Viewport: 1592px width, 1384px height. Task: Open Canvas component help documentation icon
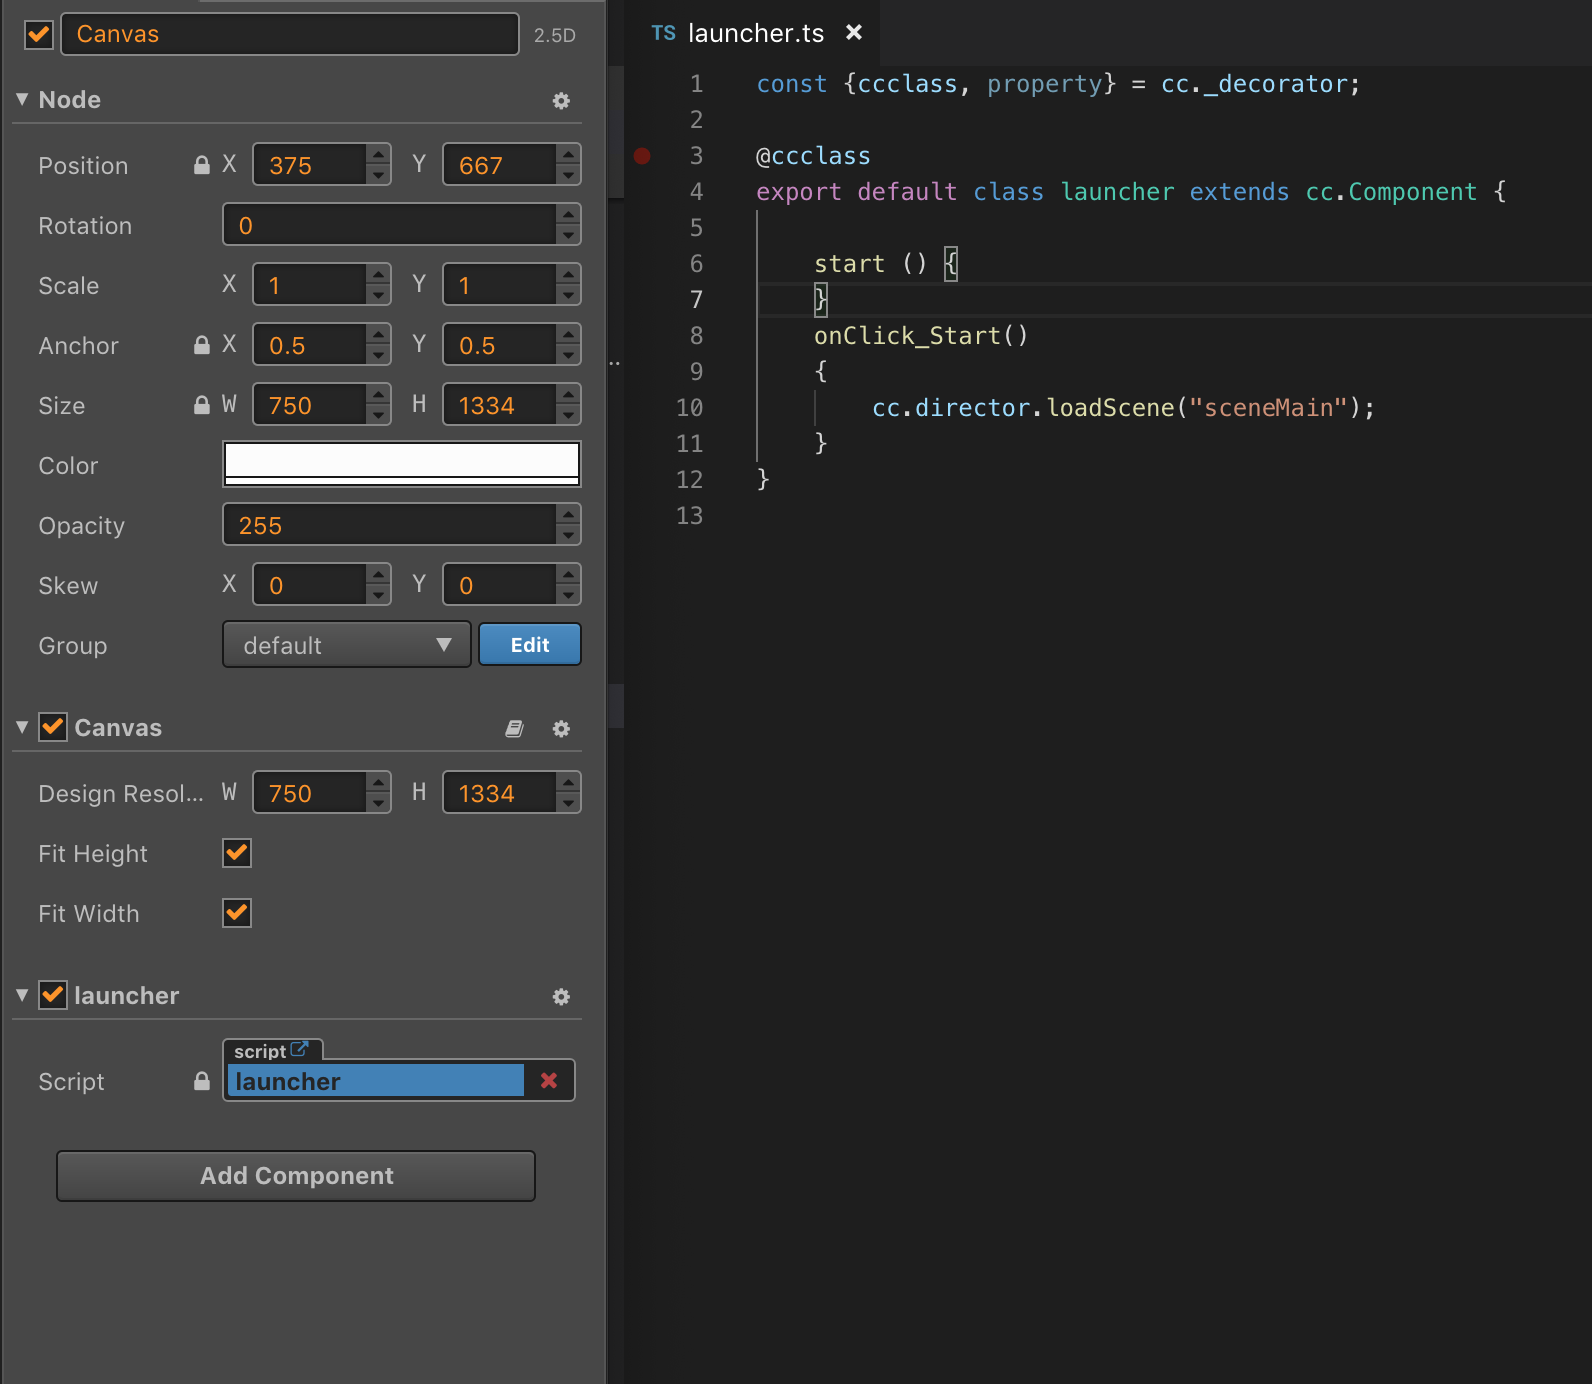(514, 729)
